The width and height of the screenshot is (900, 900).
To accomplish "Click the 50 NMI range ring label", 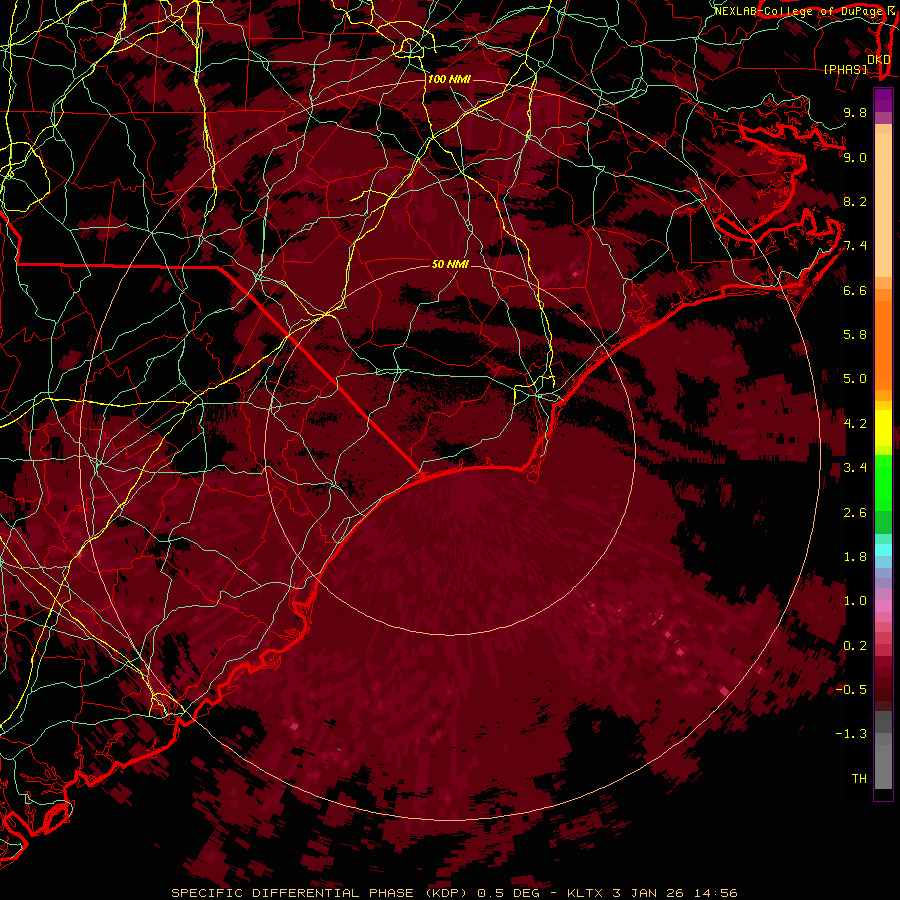I will (x=450, y=264).
